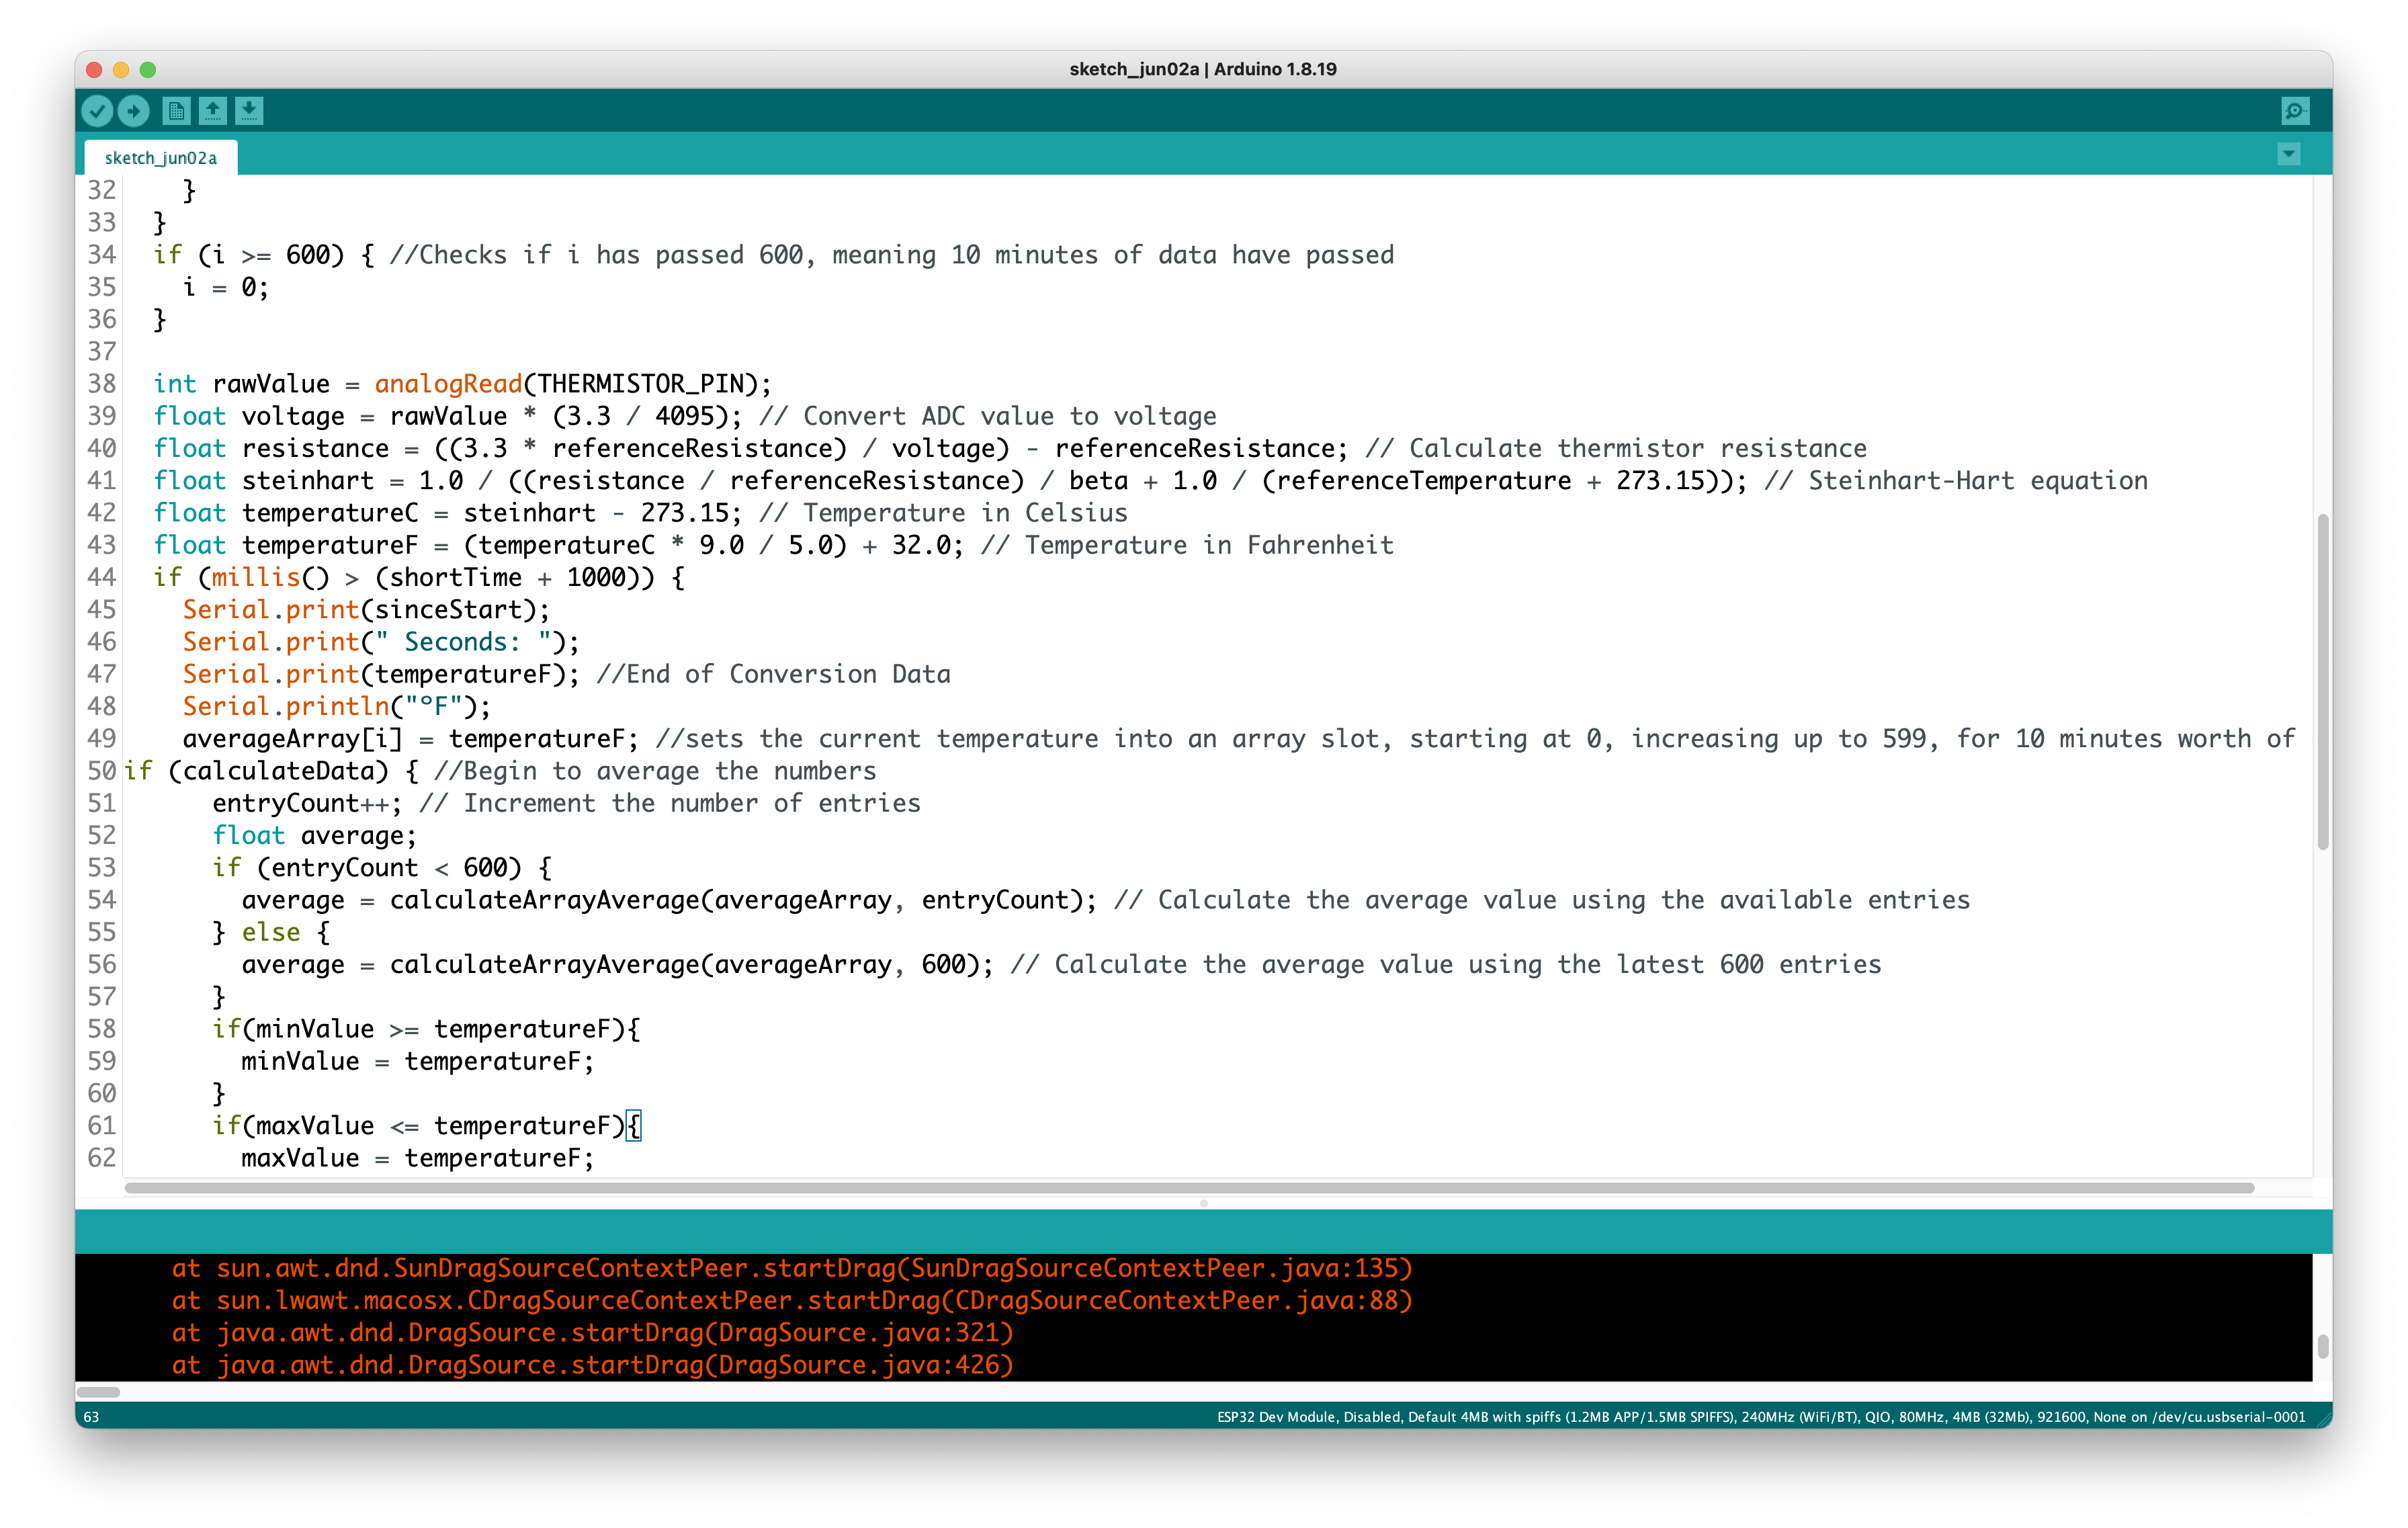Click the yellow minimize window button
2408x1528 pixels.
121,70
